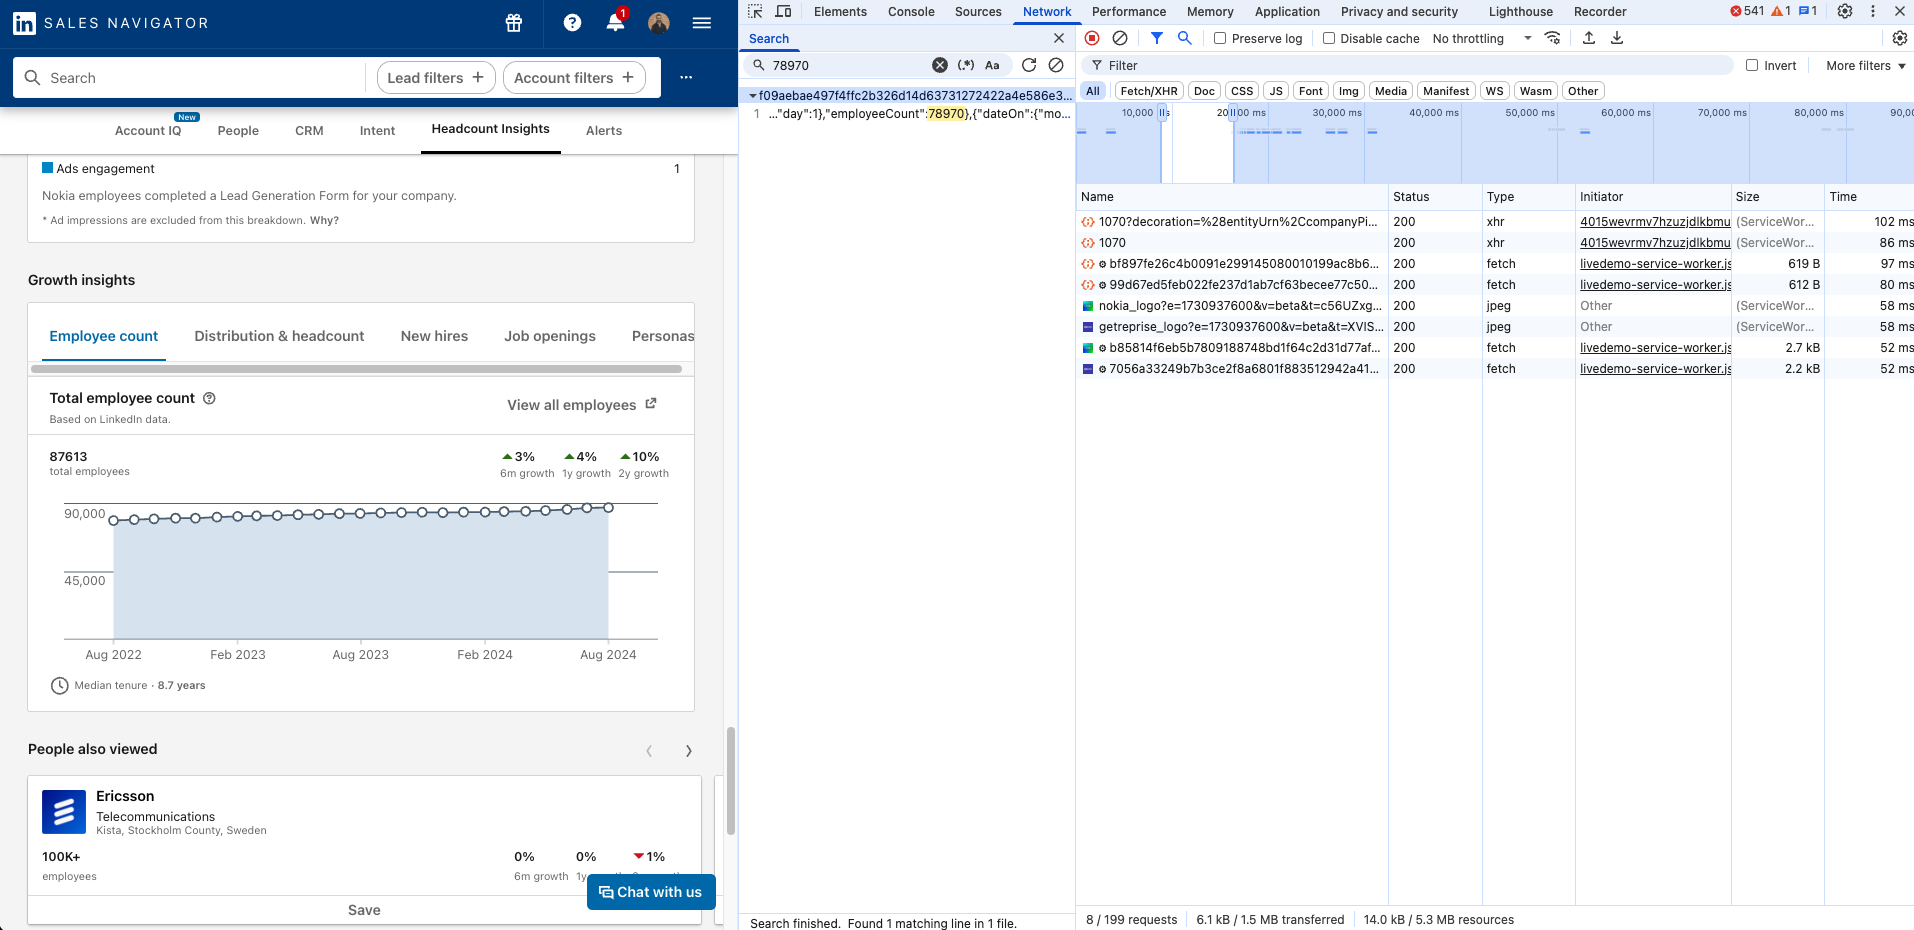This screenshot has height=930, width=1914.
Task: Click the livedemo-service-worker.js initiator for bf897fe26c
Action: pyautogui.click(x=1655, y=264)
